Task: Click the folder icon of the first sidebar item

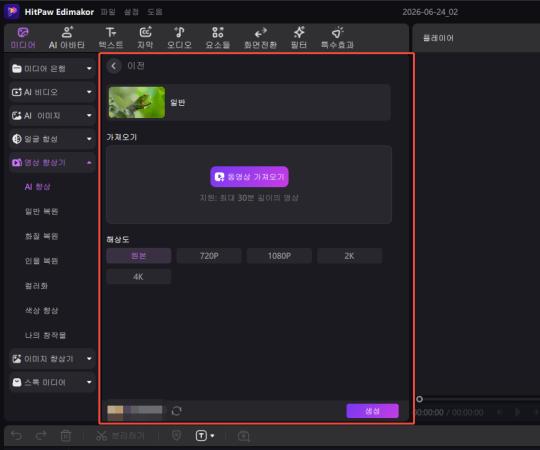Action: 17,69
